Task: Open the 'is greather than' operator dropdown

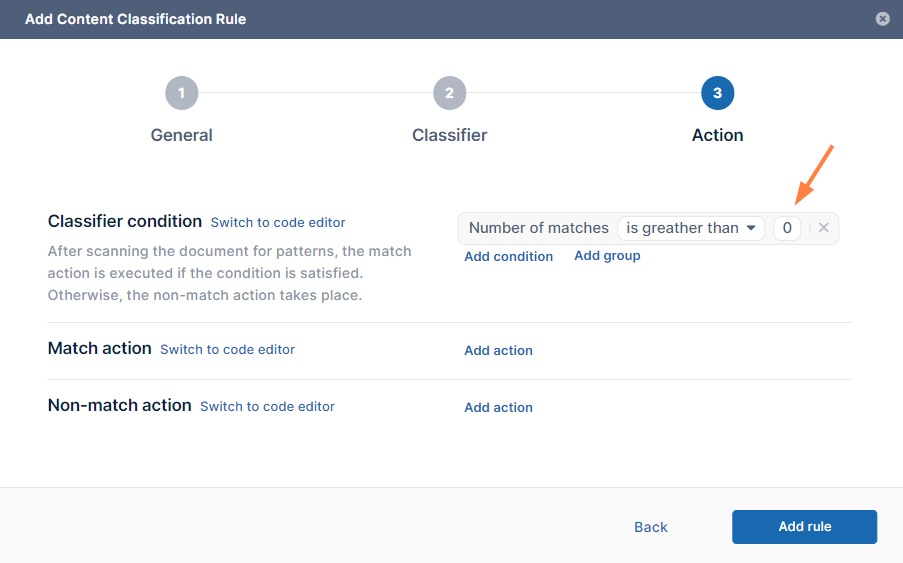Action: pos(691,228)
